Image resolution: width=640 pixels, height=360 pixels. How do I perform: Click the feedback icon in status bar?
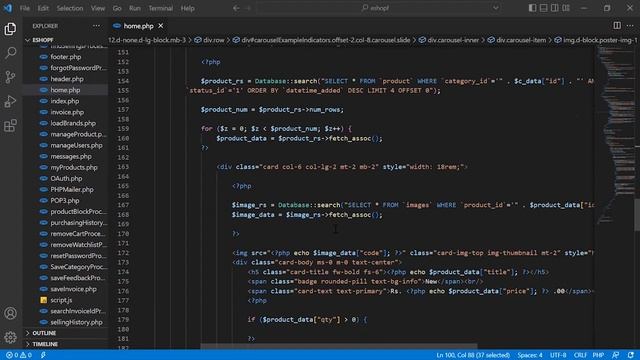616,355
